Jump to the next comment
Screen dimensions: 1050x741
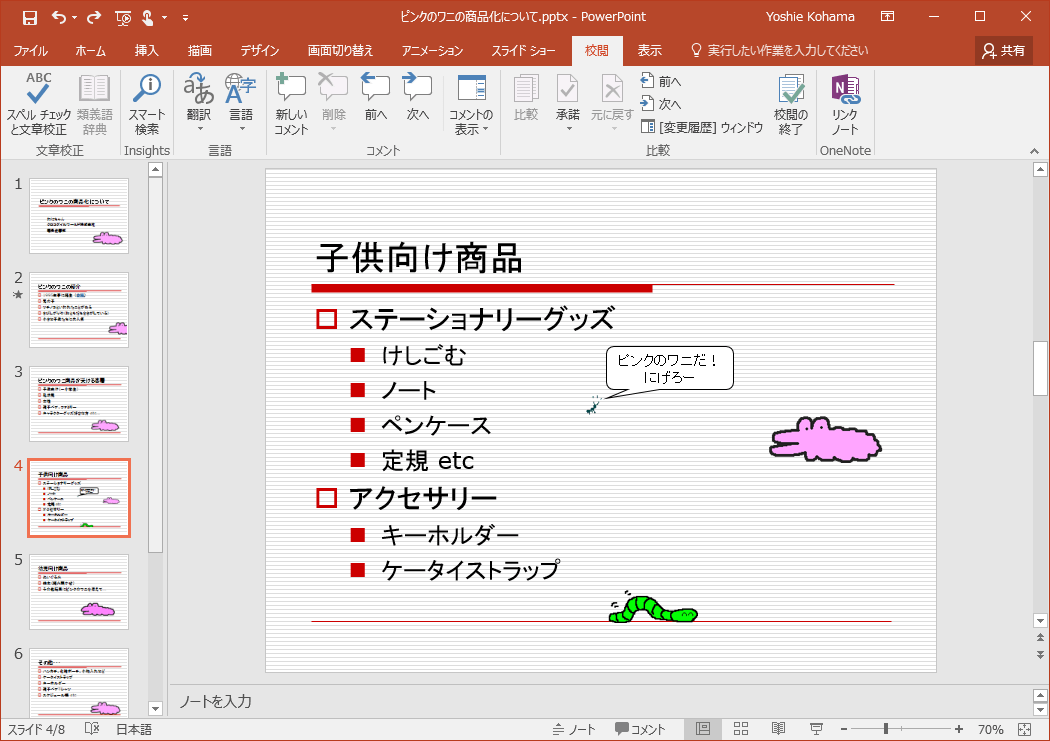click(x=417, y=104)
